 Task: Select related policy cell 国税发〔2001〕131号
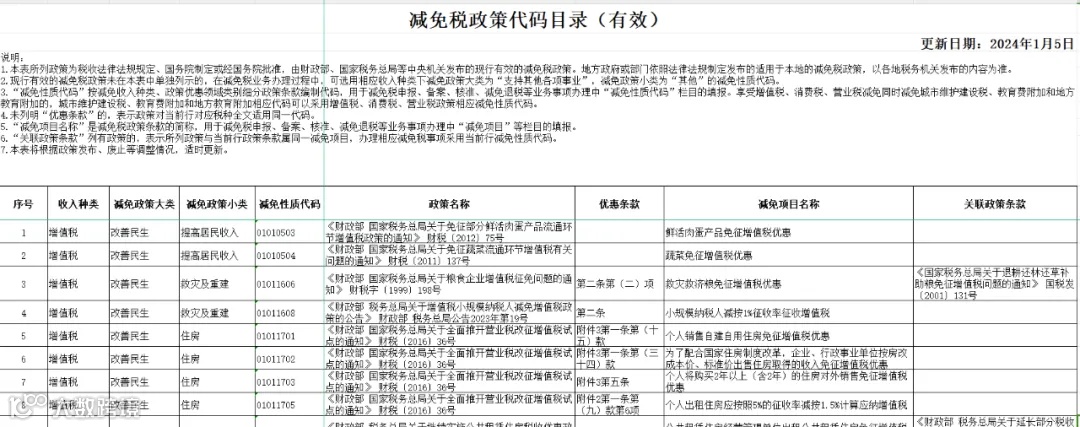[x=996, y=284]
